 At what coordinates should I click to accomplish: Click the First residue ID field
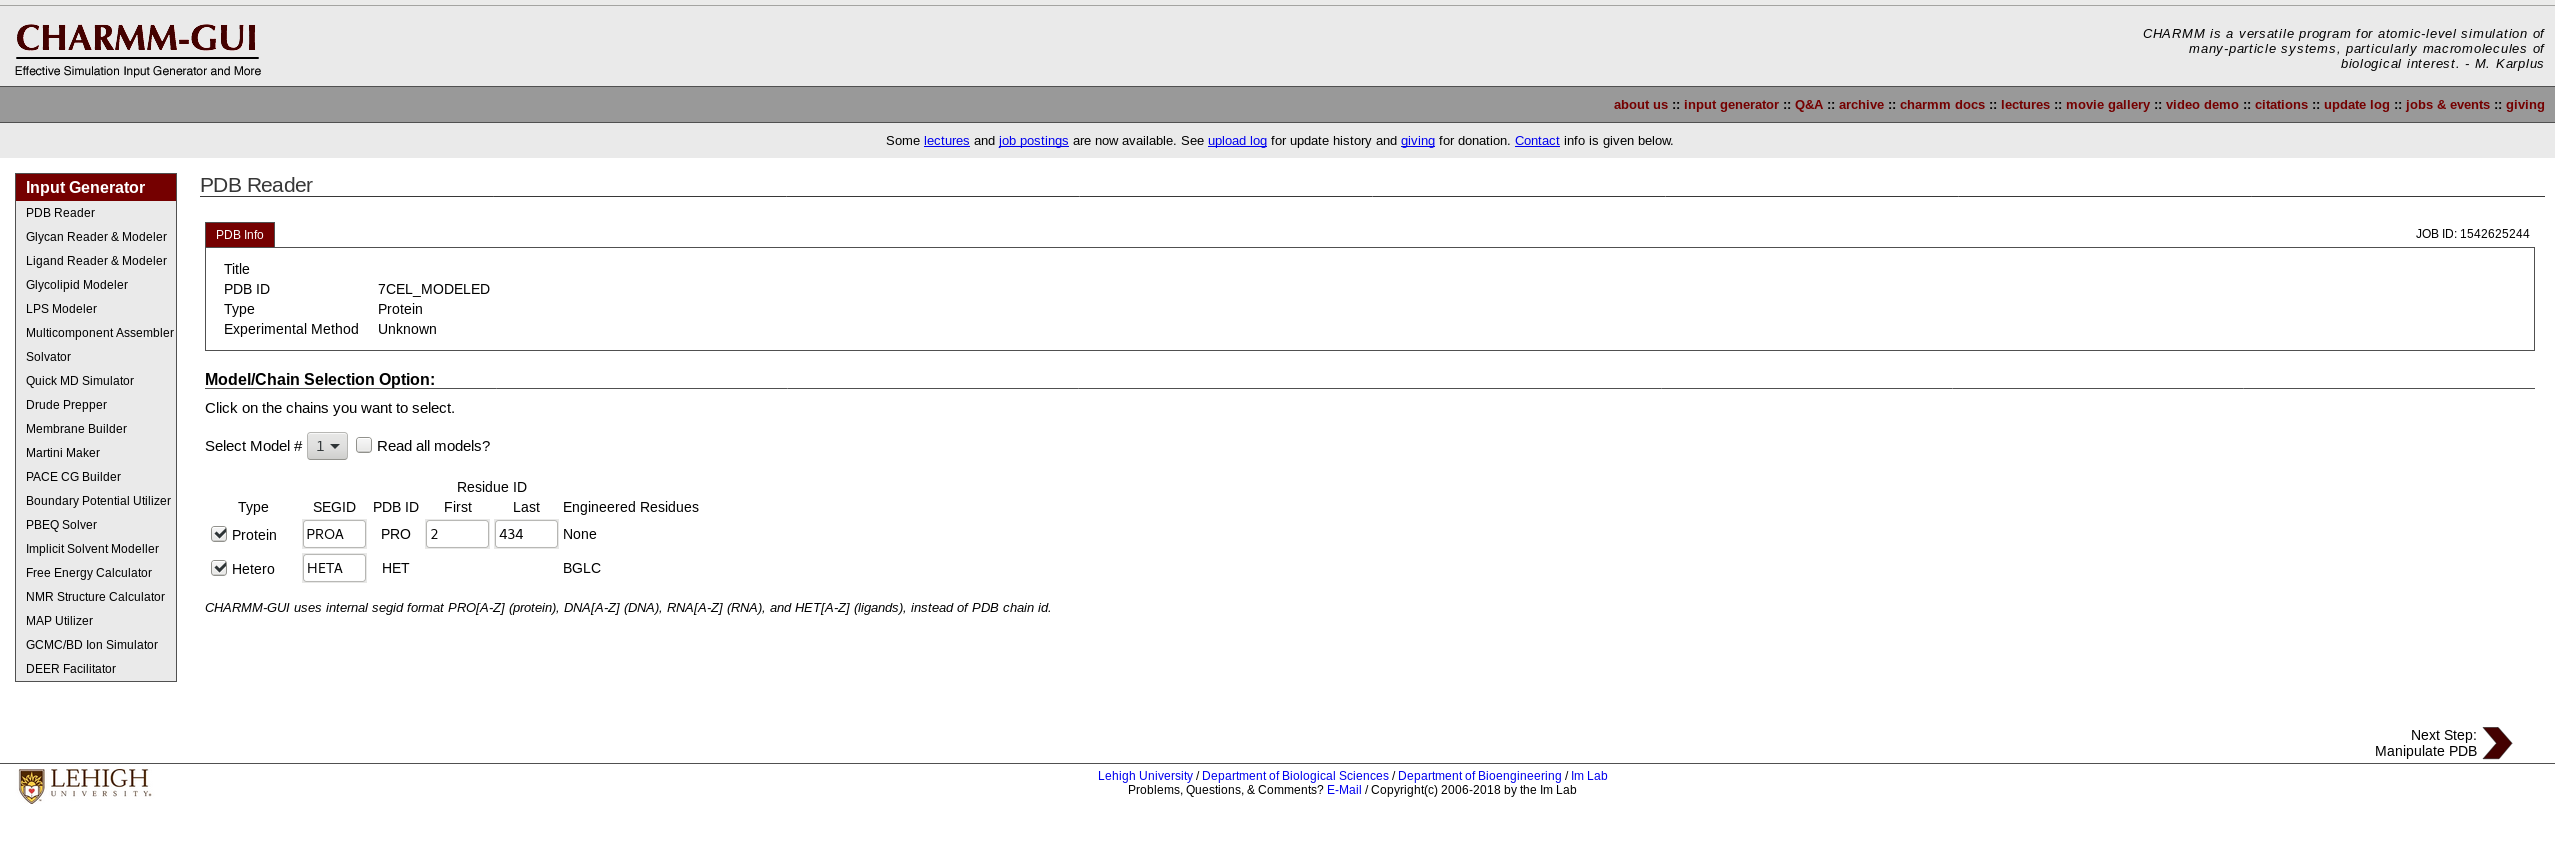pyautogui.click(x=457, y=534)
